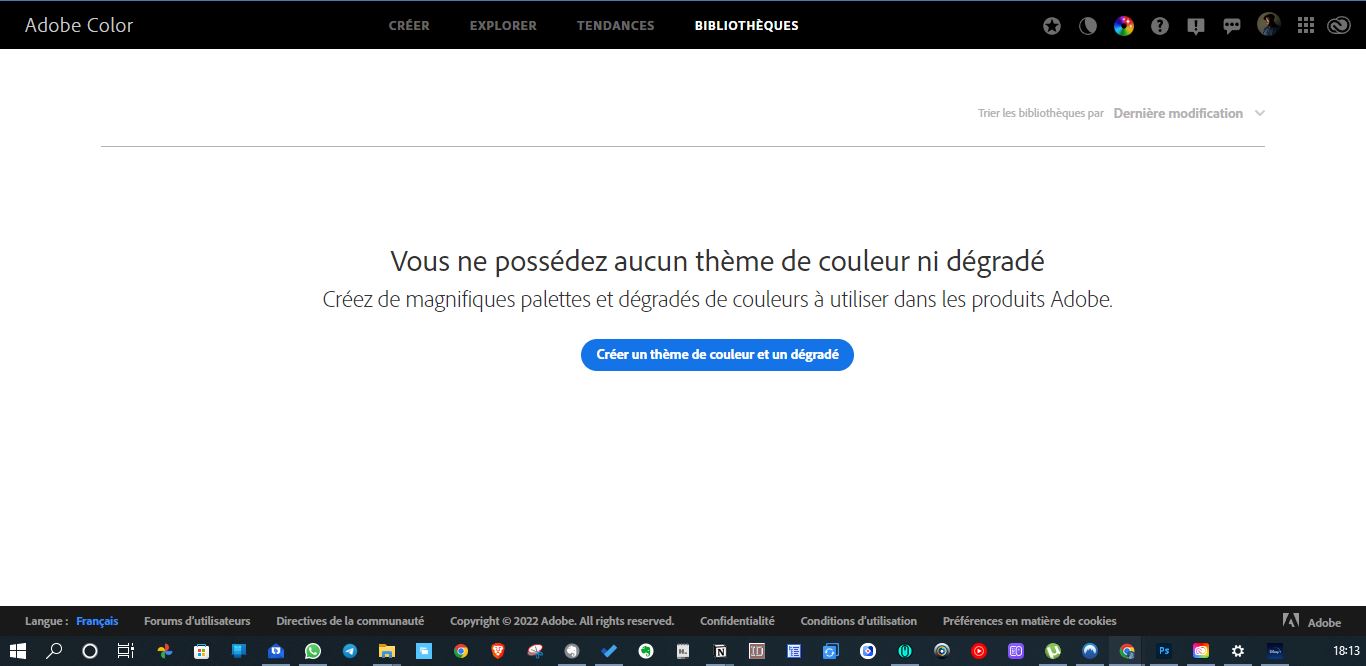Click the Creative Cloud icon in header
The width and height of the screenshot is (1366, 666).
1339,26
